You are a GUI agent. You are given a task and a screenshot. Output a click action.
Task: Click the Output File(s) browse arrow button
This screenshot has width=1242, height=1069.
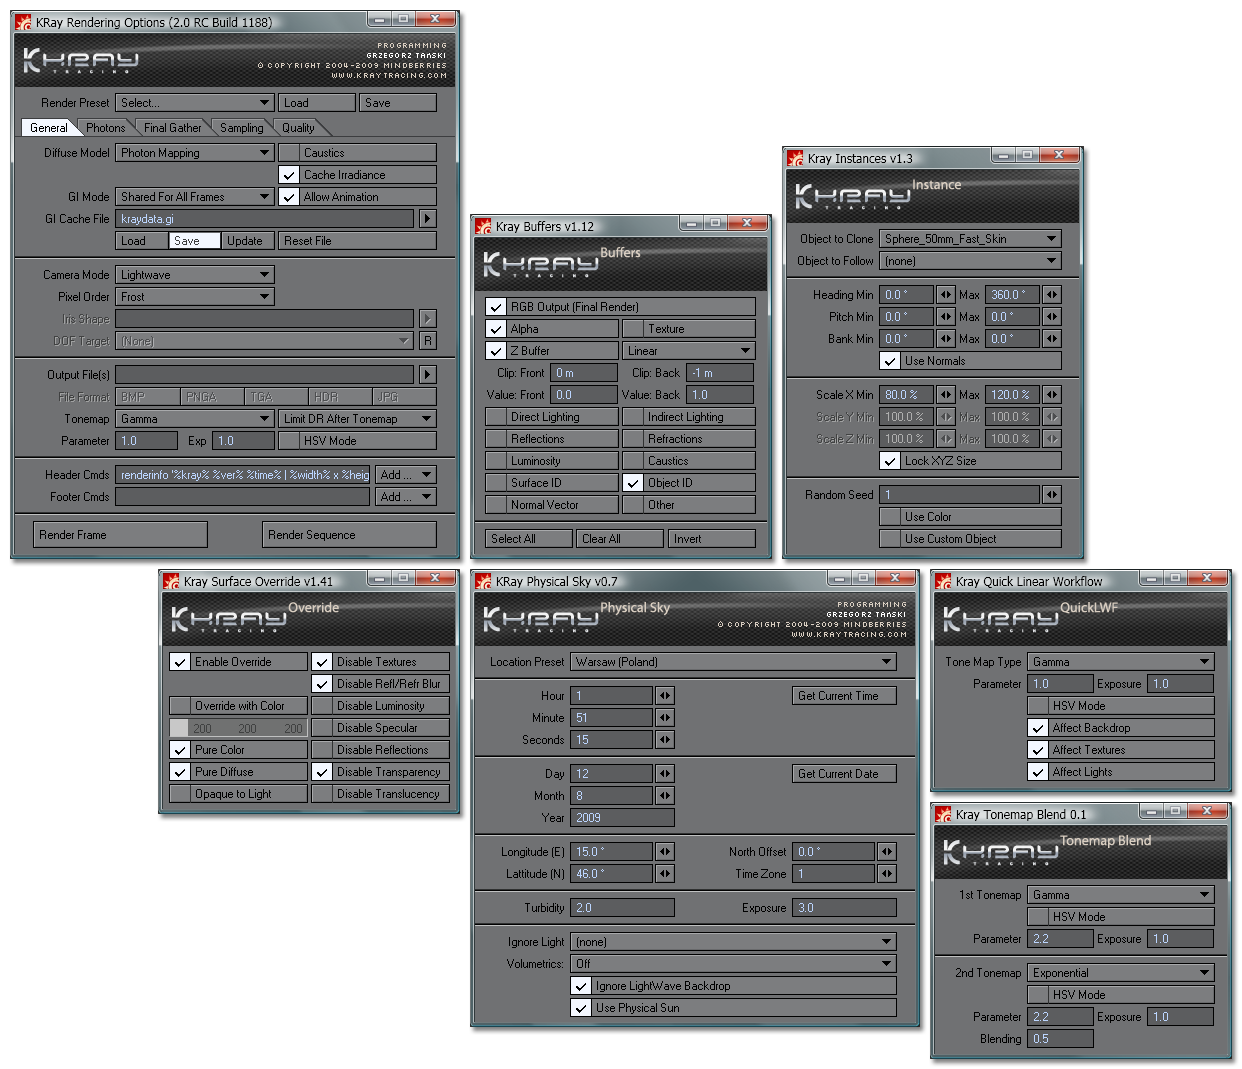point(428,375)
